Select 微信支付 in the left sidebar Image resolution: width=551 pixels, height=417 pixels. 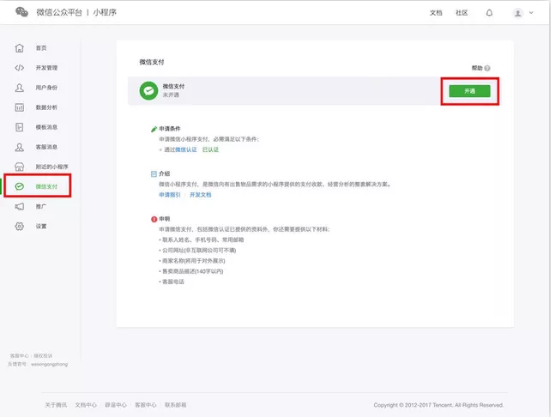tap(37, 186)
